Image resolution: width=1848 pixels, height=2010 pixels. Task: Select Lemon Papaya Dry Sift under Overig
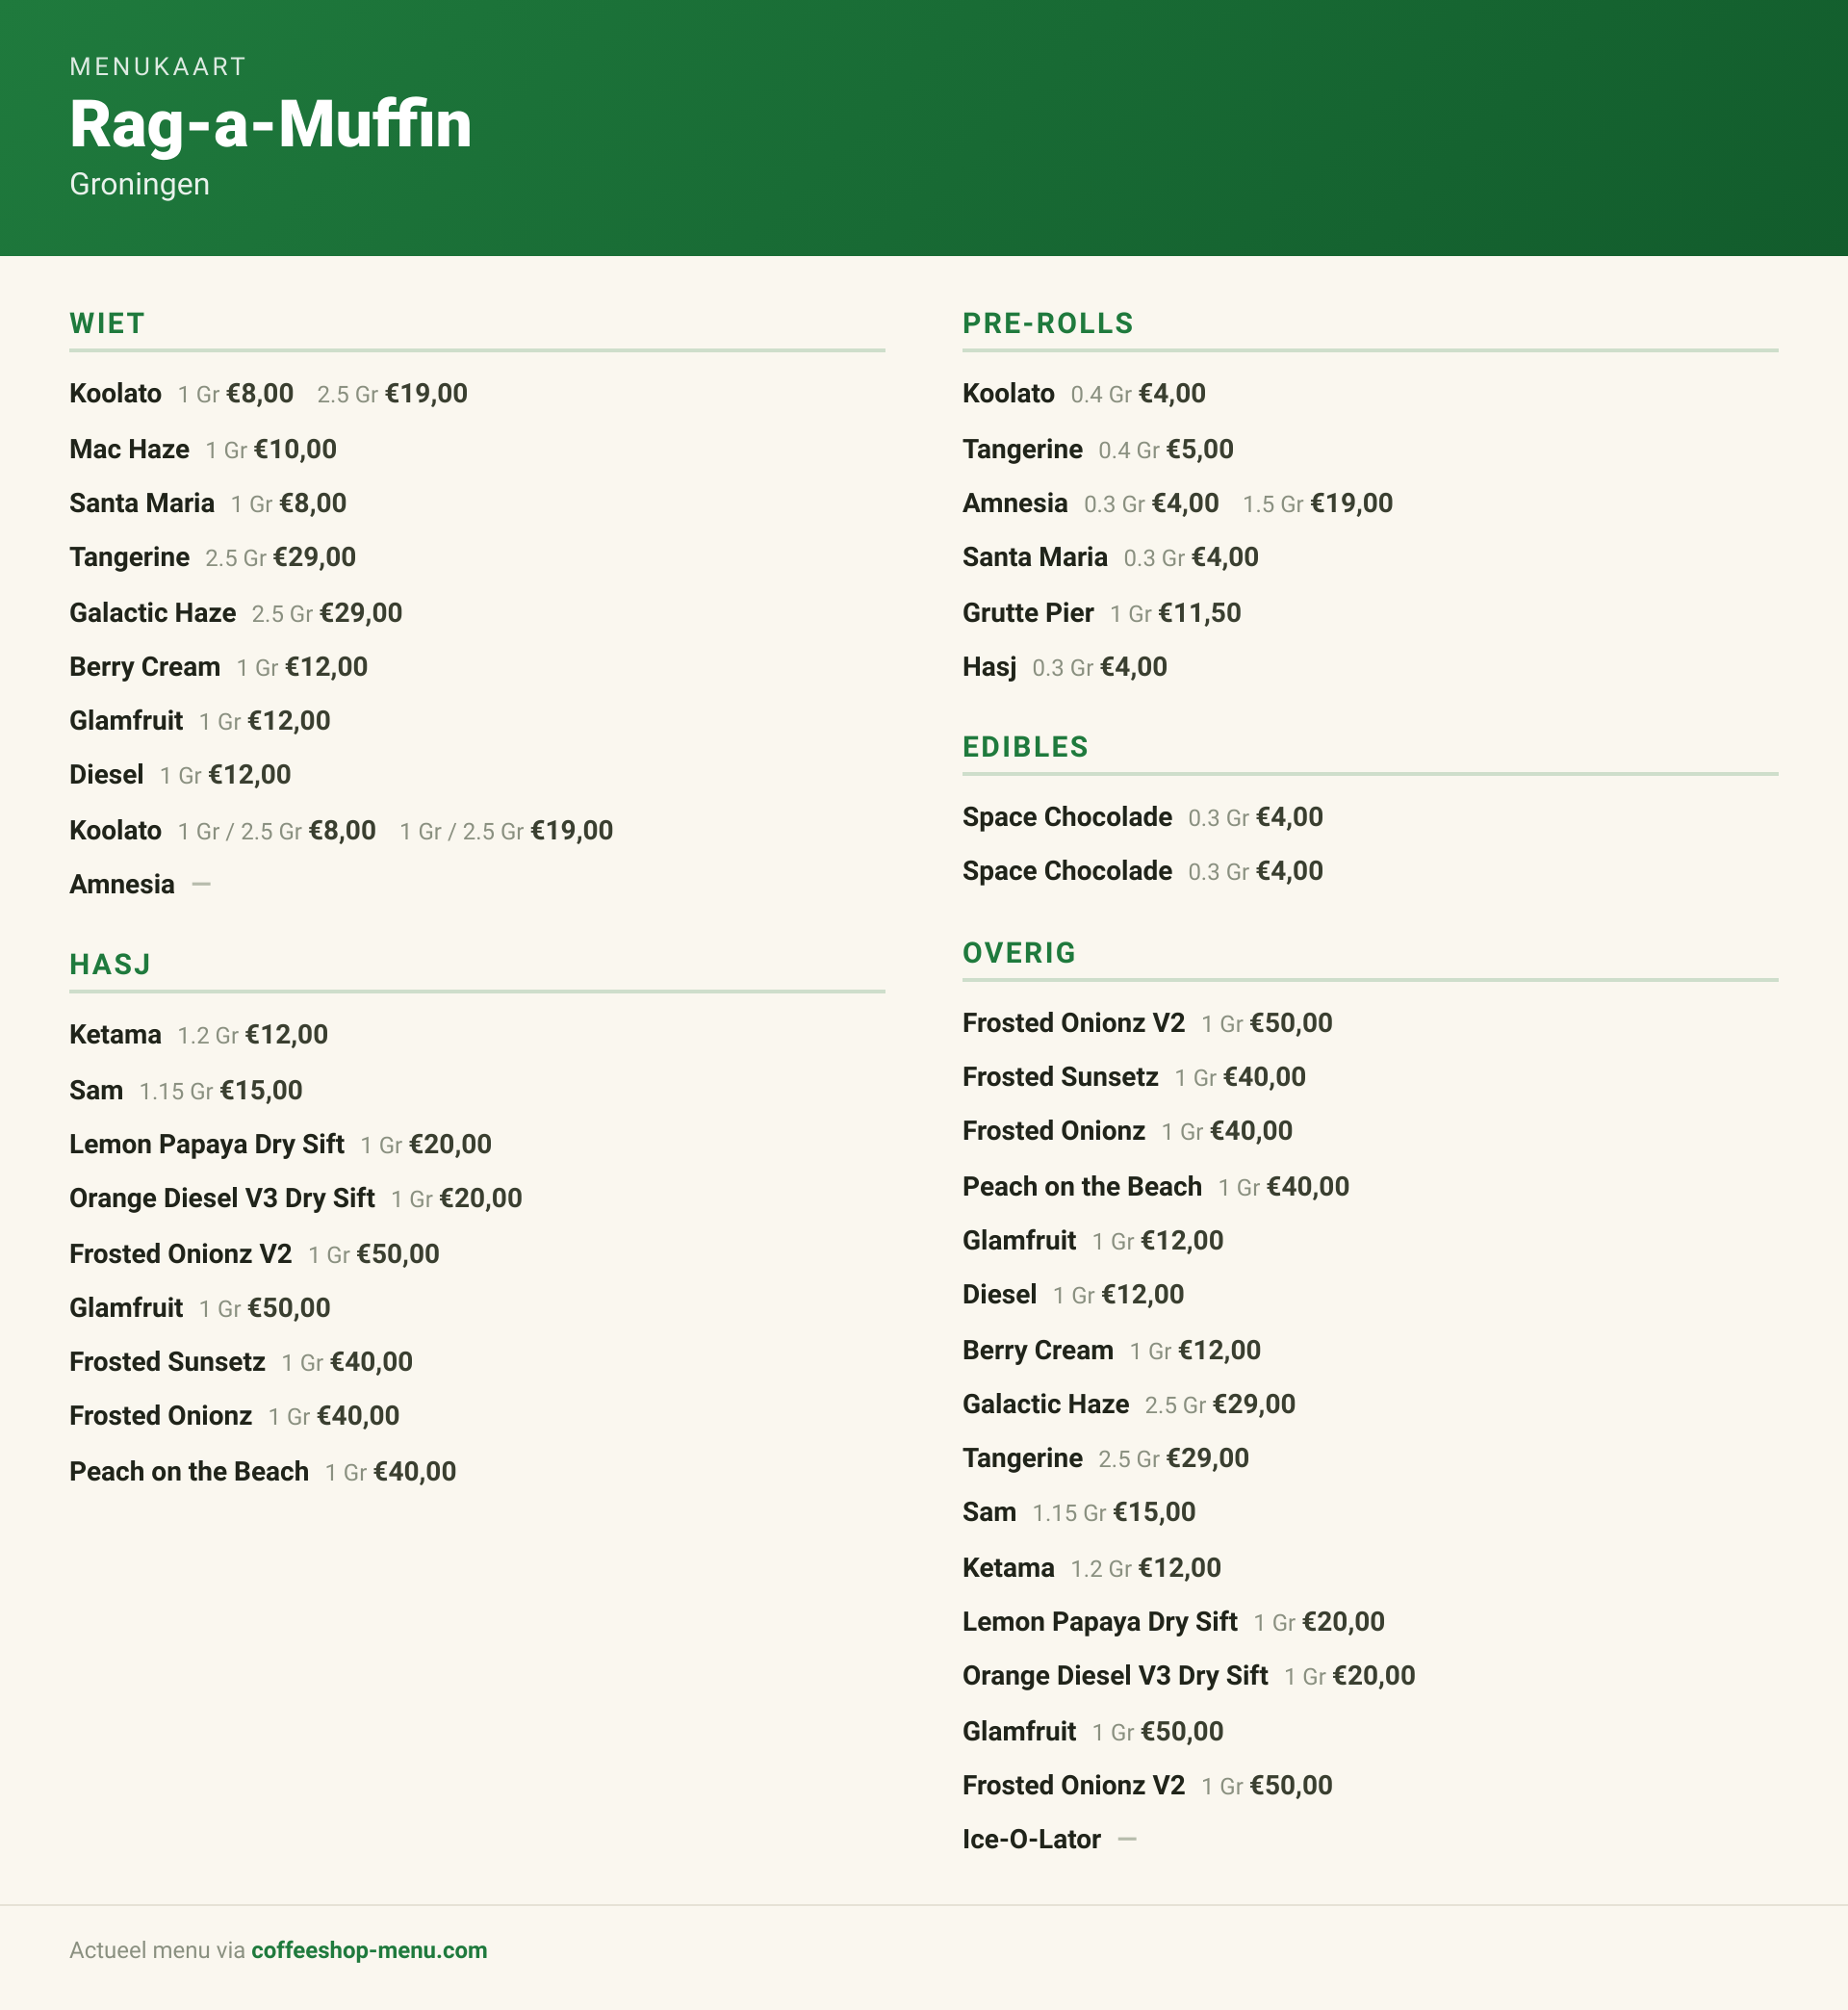pos(1100,1621)
